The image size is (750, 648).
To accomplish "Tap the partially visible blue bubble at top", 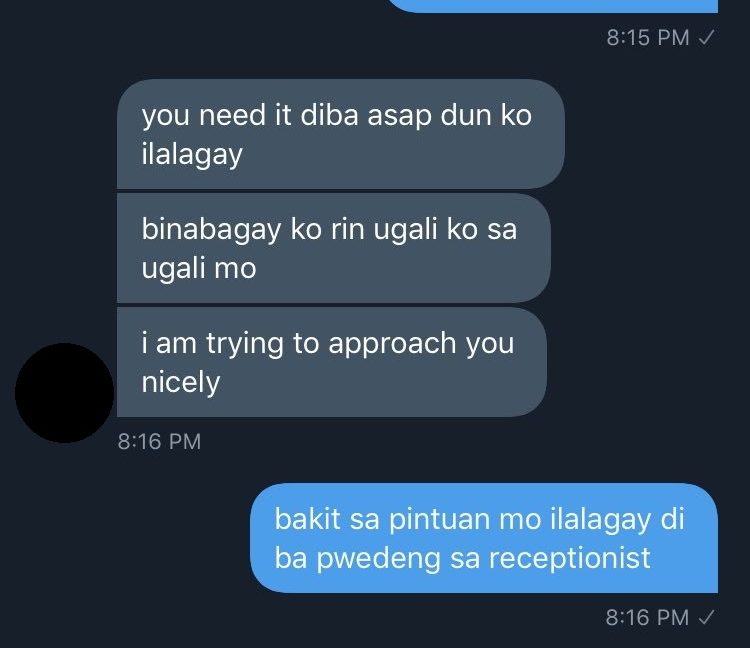I will tap(552, 6).
